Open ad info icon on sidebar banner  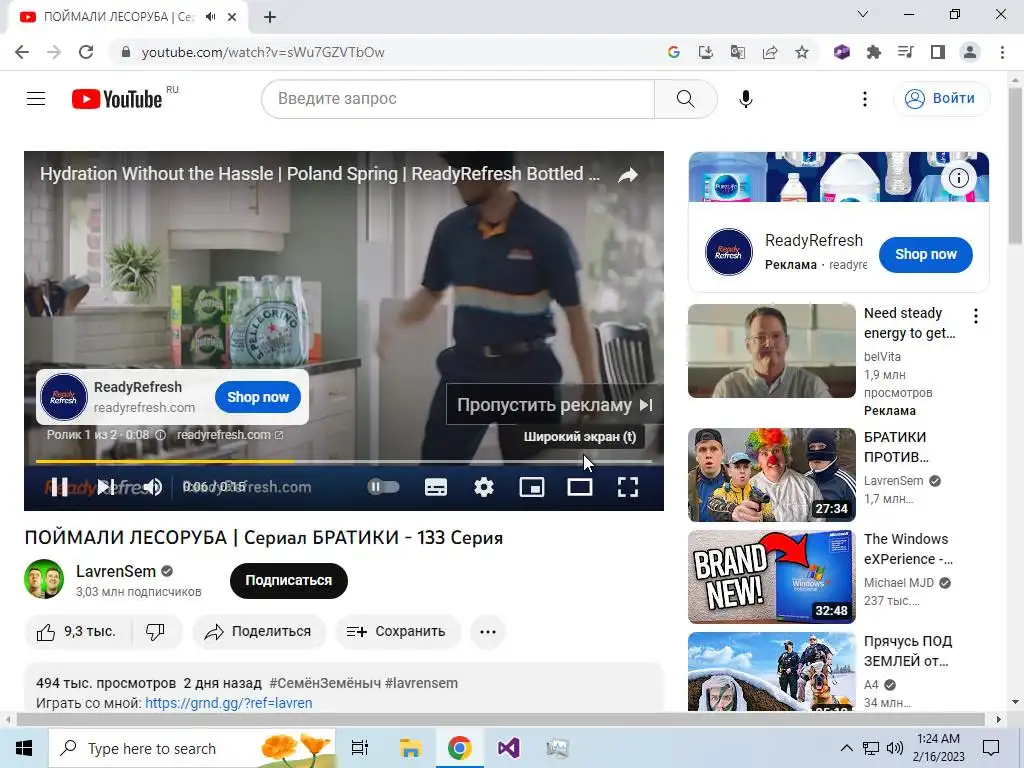pos(958,178)
